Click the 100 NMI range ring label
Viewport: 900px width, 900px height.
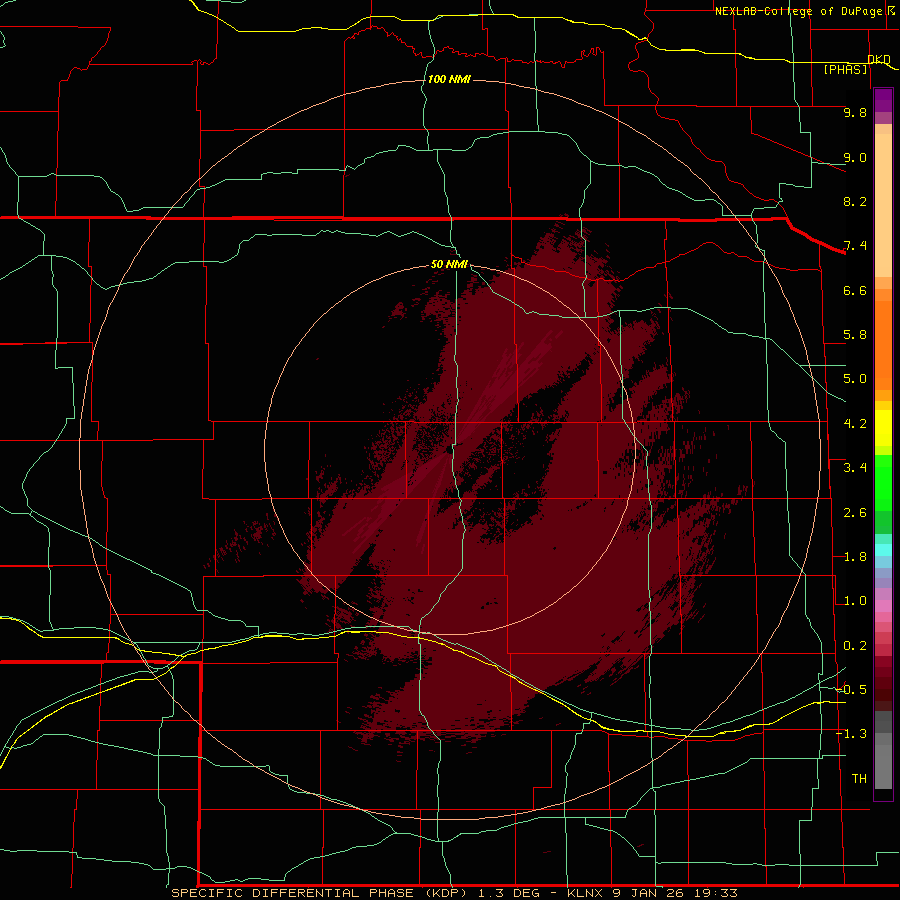(449, 79)
